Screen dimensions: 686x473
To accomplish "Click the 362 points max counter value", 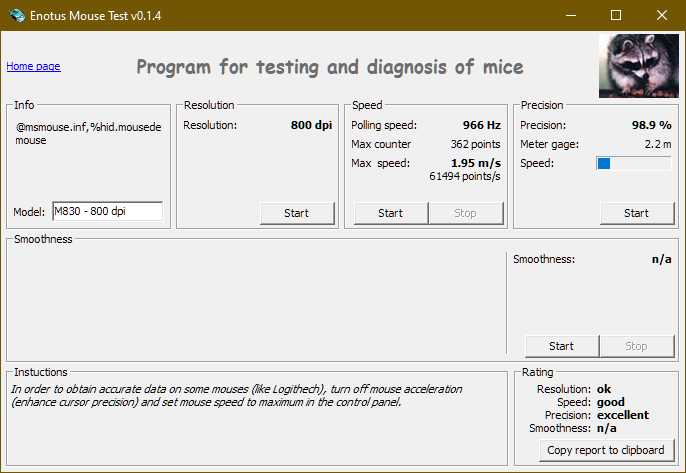I will click(x=476, y=144).
